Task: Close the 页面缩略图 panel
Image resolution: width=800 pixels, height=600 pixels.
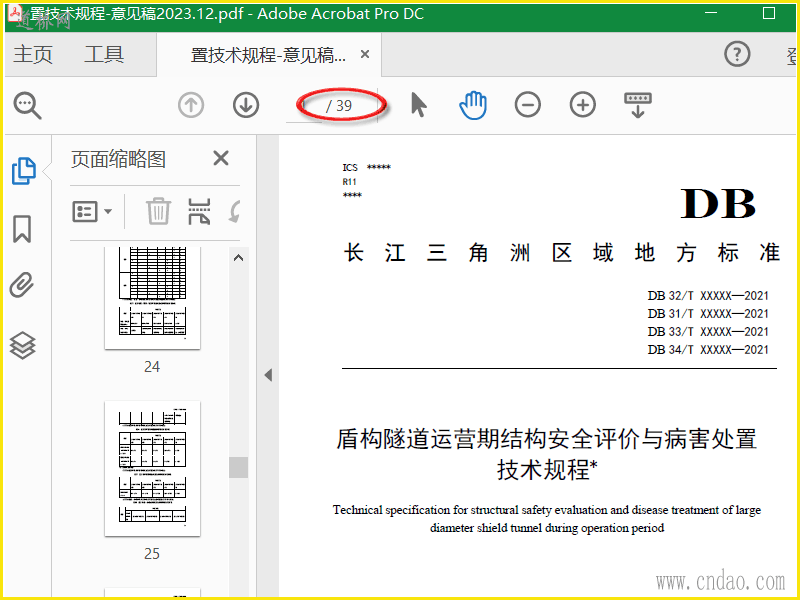Action: pyautogui.click(x=221, y=158)
